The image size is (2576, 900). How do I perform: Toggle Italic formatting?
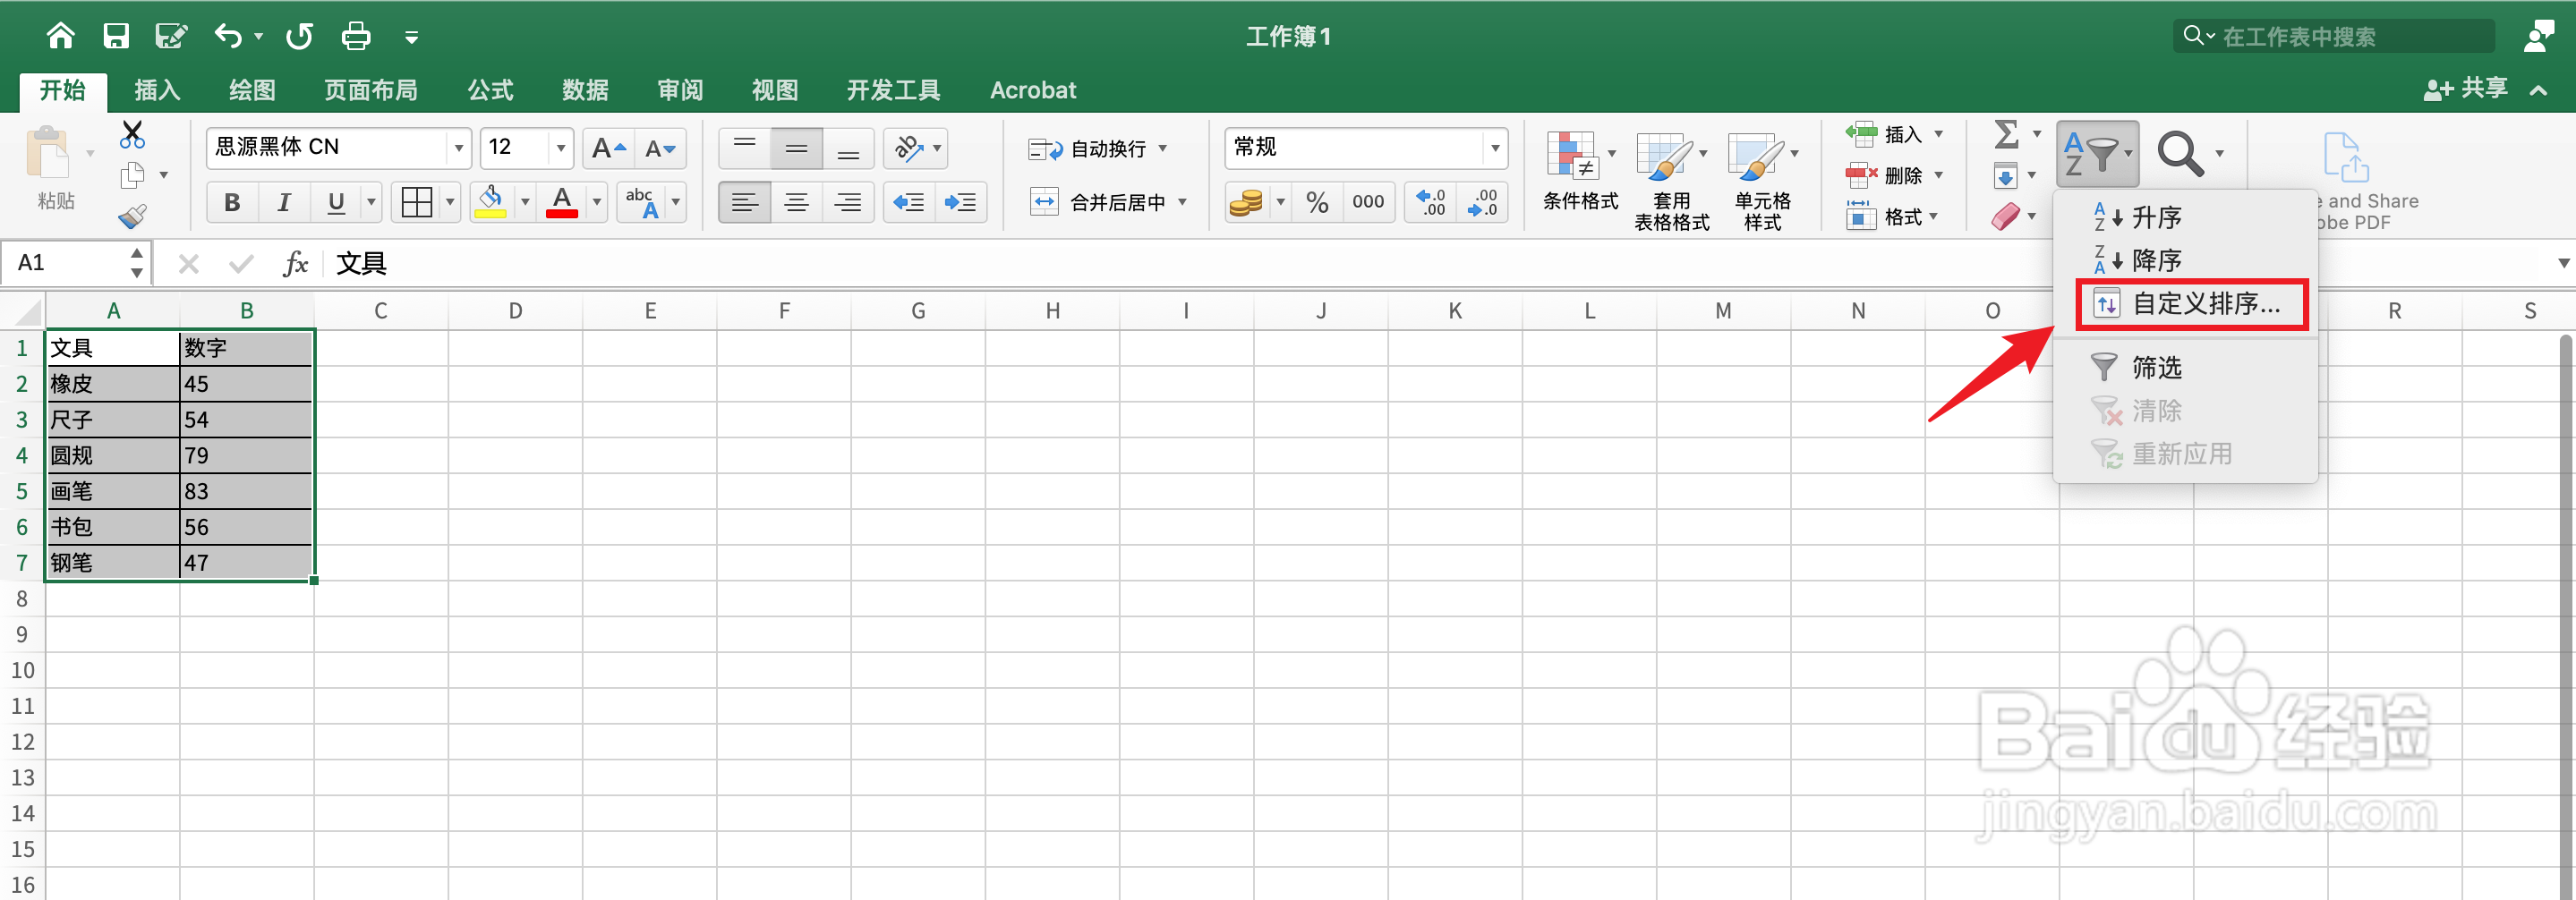click(284, 203)
